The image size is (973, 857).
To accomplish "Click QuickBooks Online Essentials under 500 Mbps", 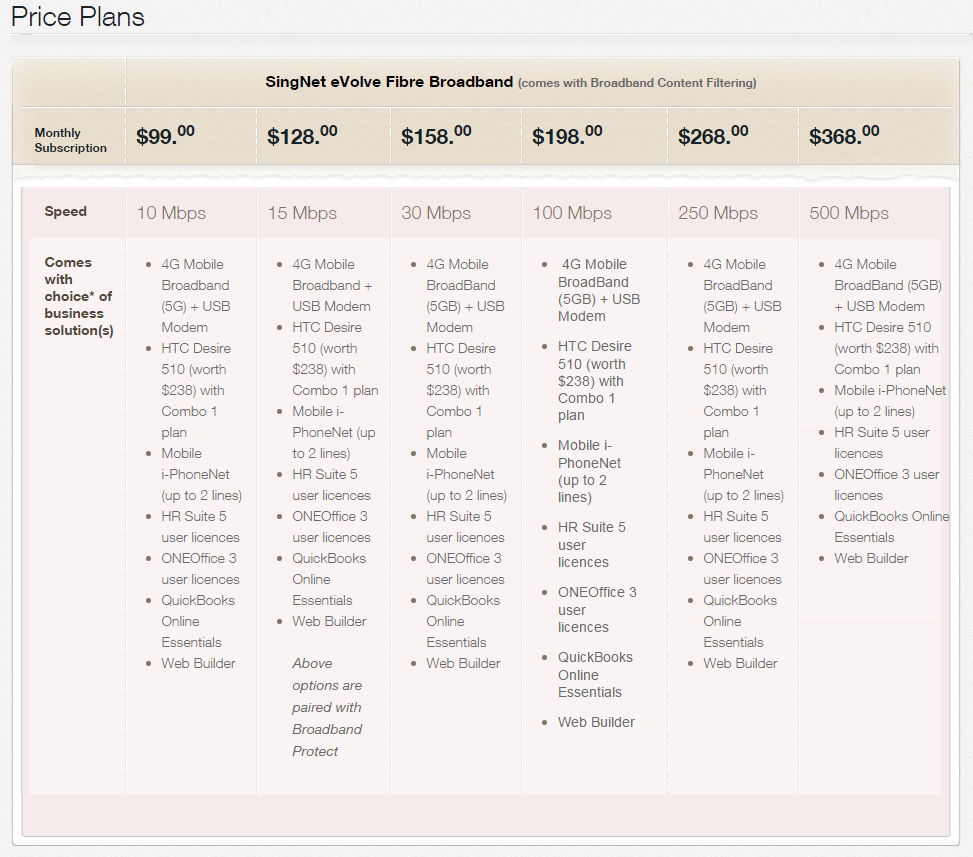I will click(891, 526).
